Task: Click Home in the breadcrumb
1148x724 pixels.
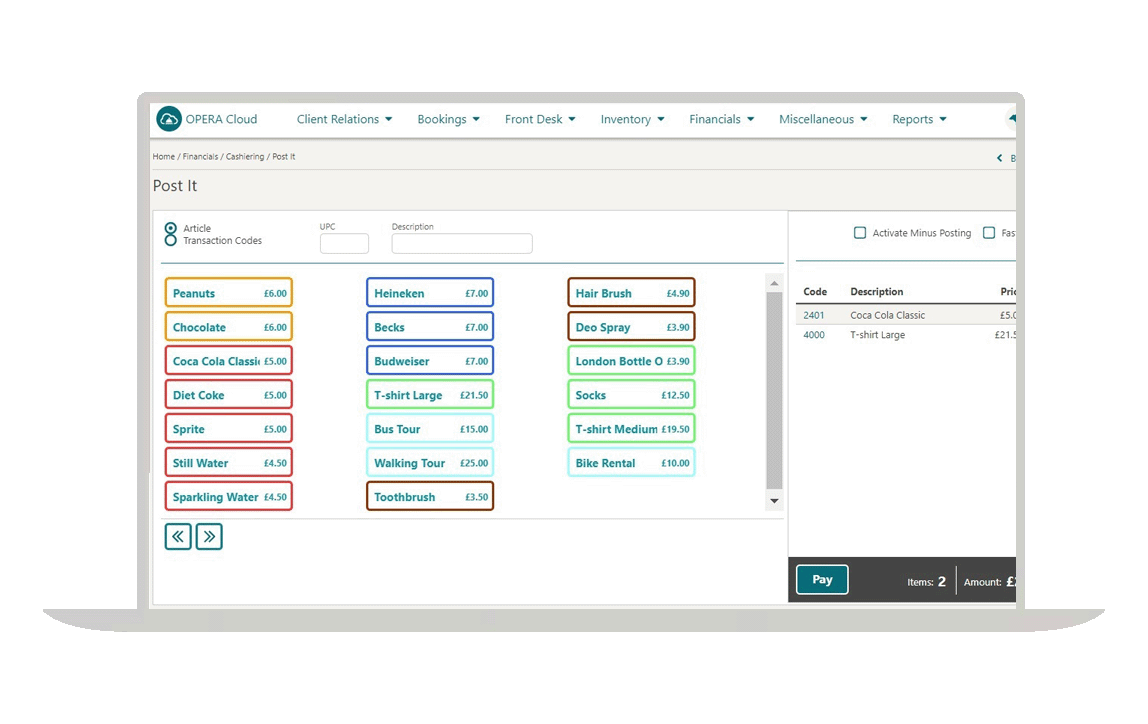Action: 163,157
